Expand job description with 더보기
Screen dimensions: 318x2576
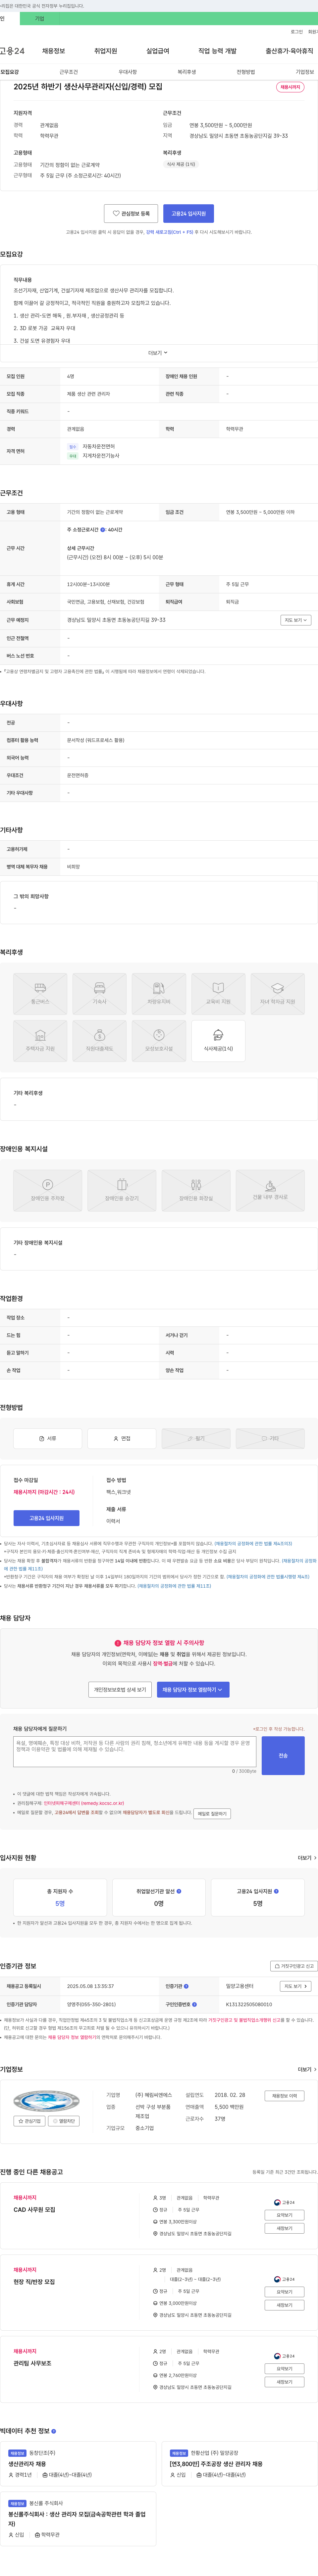click(158, 353)
